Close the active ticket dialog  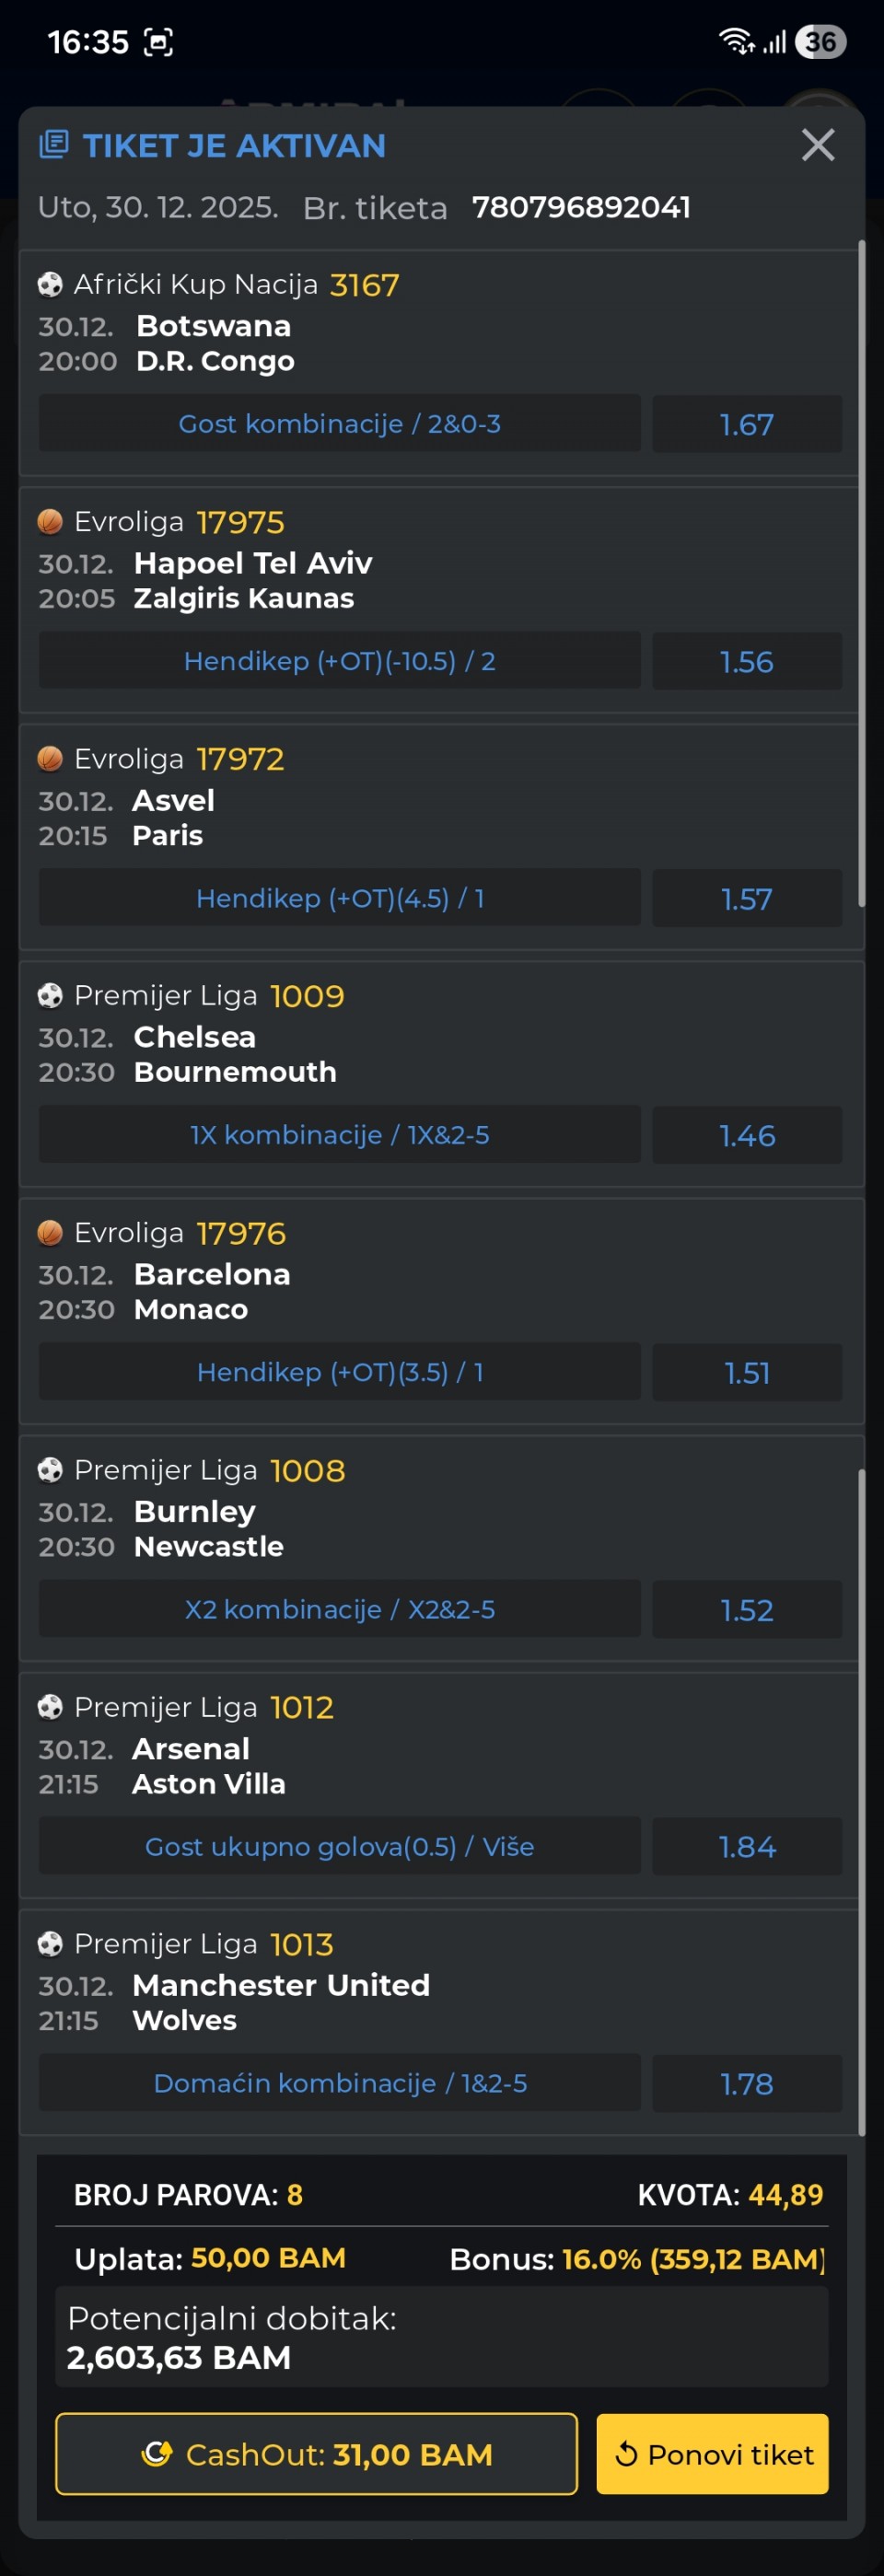(817, 146)
